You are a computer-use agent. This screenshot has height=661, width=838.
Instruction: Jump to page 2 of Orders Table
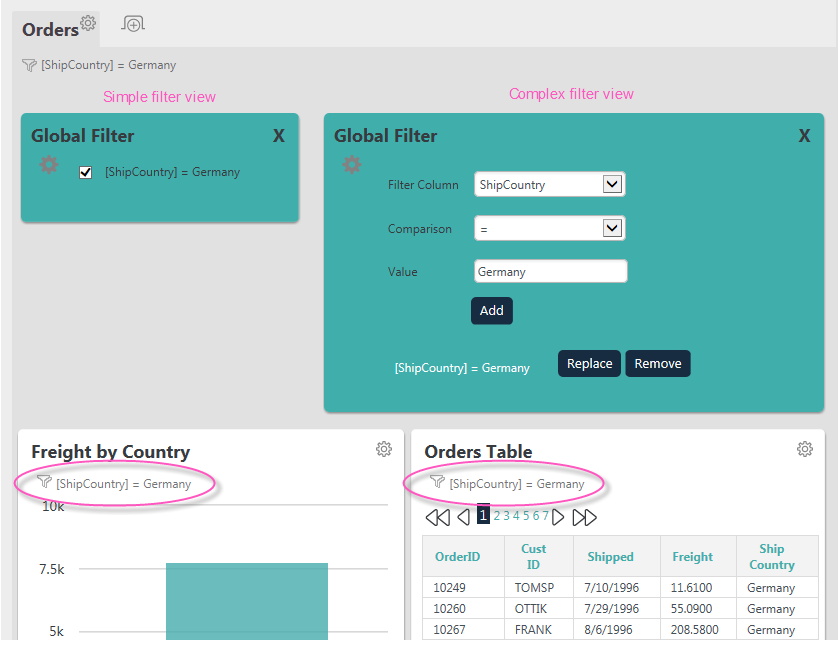[497, 516]
